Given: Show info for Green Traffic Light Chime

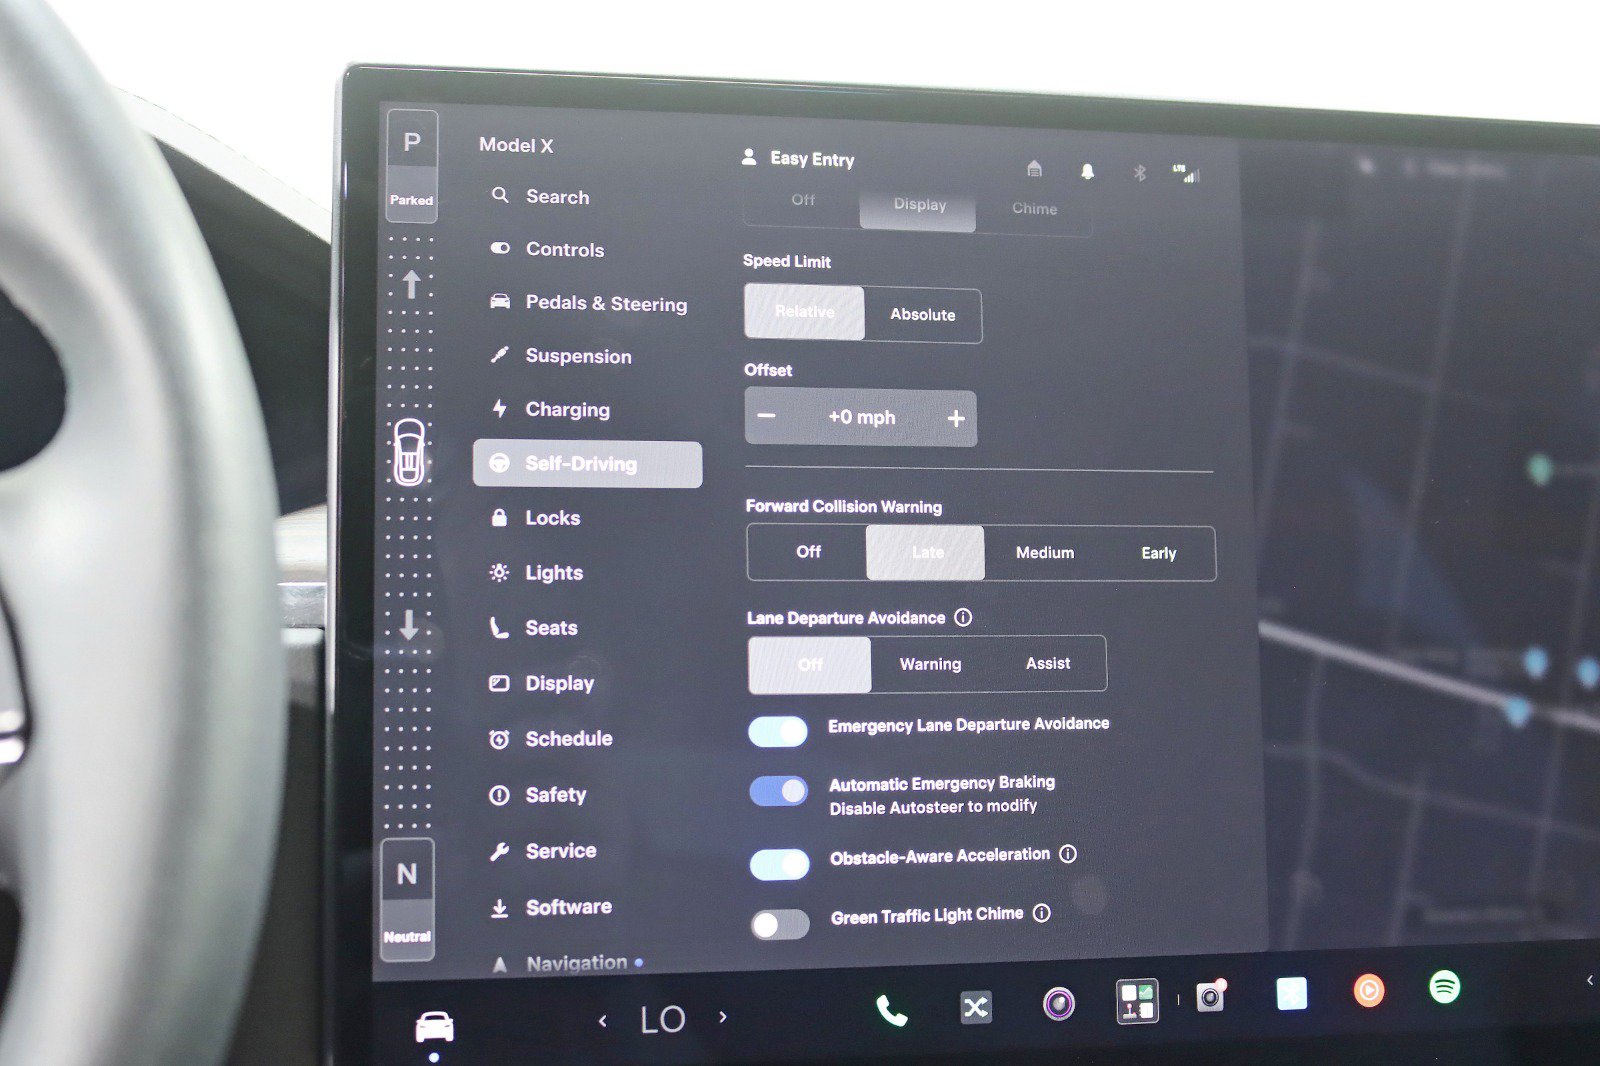Looking at the screenshot, I should pyautogui.click(x=1042, y=913).
